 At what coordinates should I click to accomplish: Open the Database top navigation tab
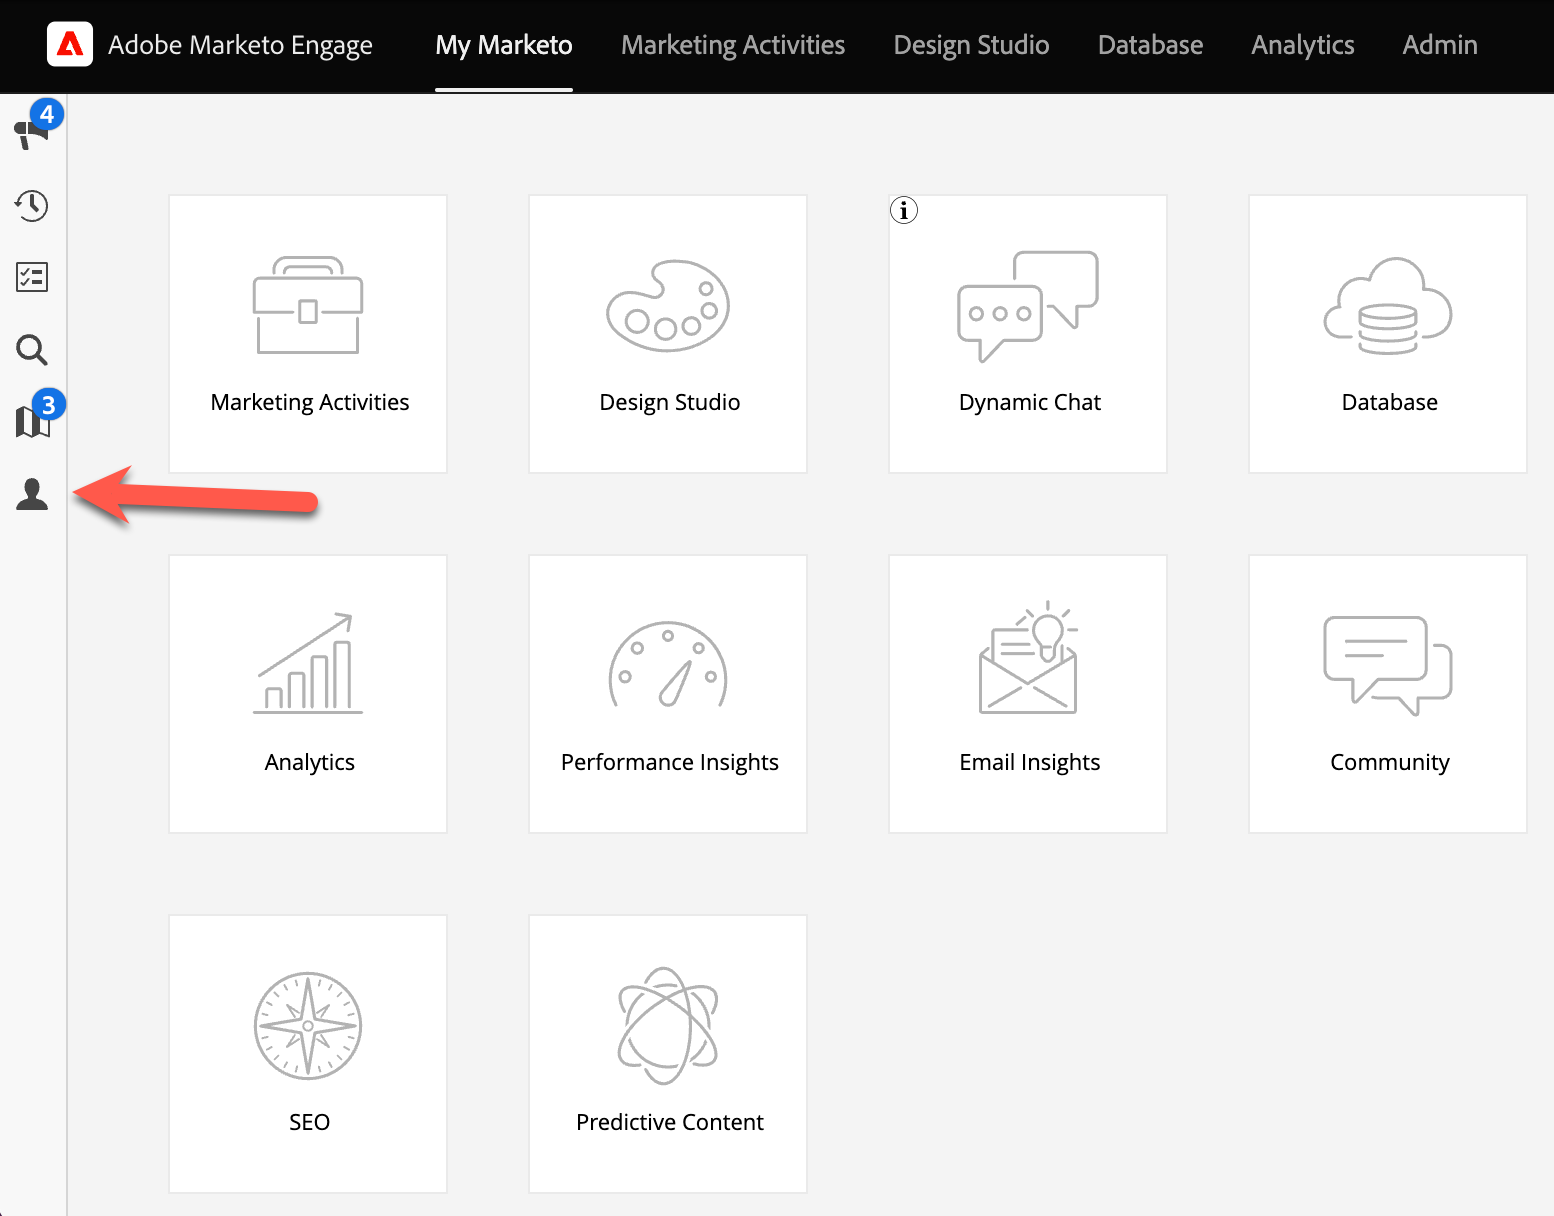[1150, 45]
